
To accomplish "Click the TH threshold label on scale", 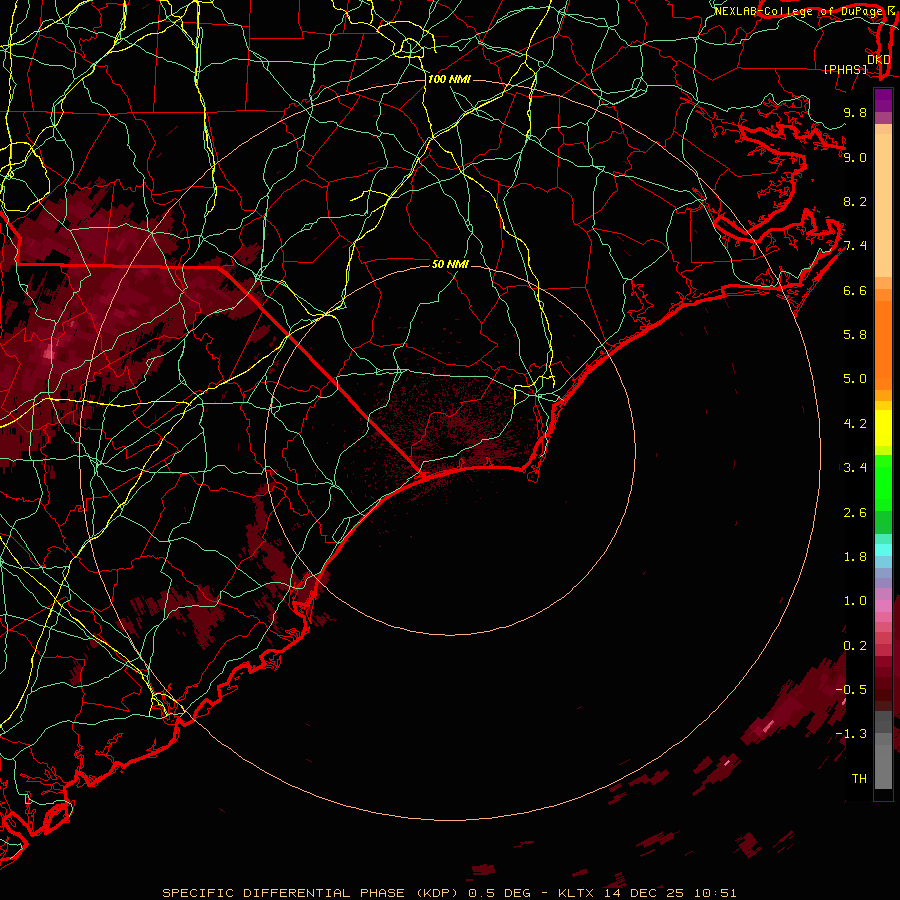I will click(x=859, y=779).
